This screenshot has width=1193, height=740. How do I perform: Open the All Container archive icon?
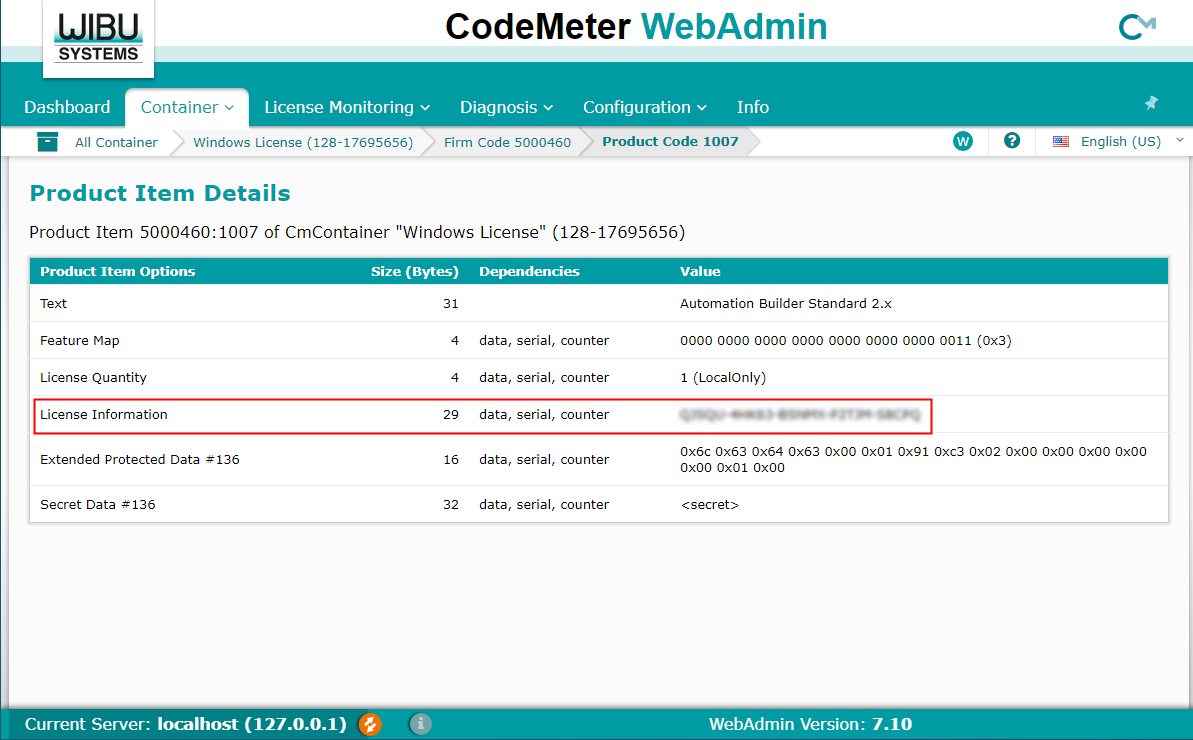pos(47,141)
